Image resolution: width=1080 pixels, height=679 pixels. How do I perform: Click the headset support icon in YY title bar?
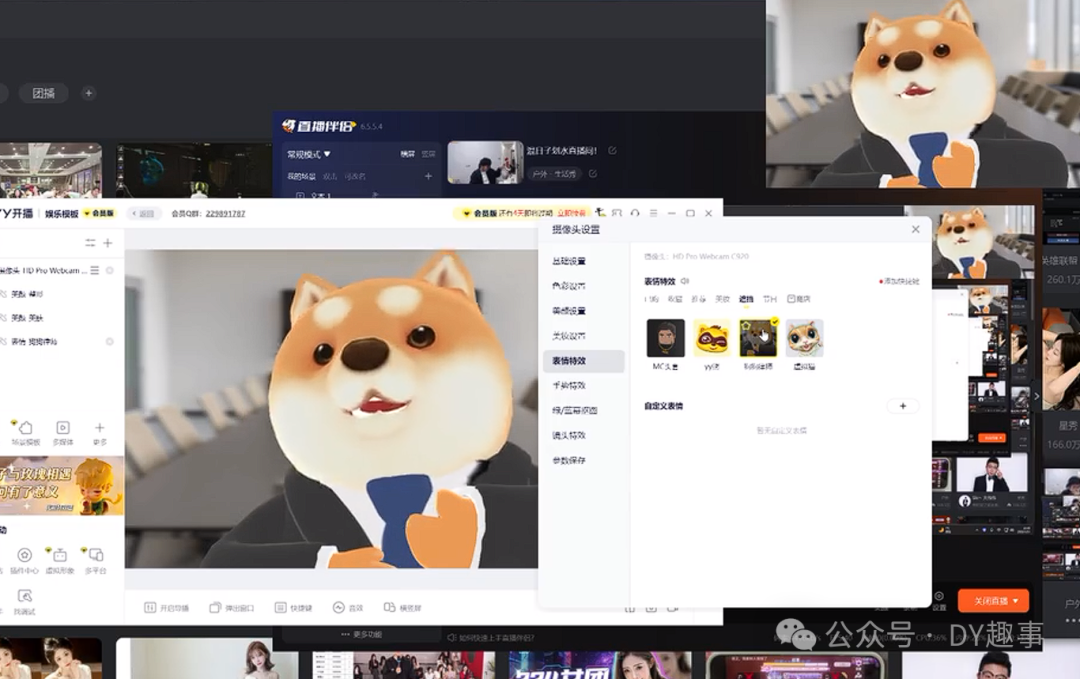point(635,213)
